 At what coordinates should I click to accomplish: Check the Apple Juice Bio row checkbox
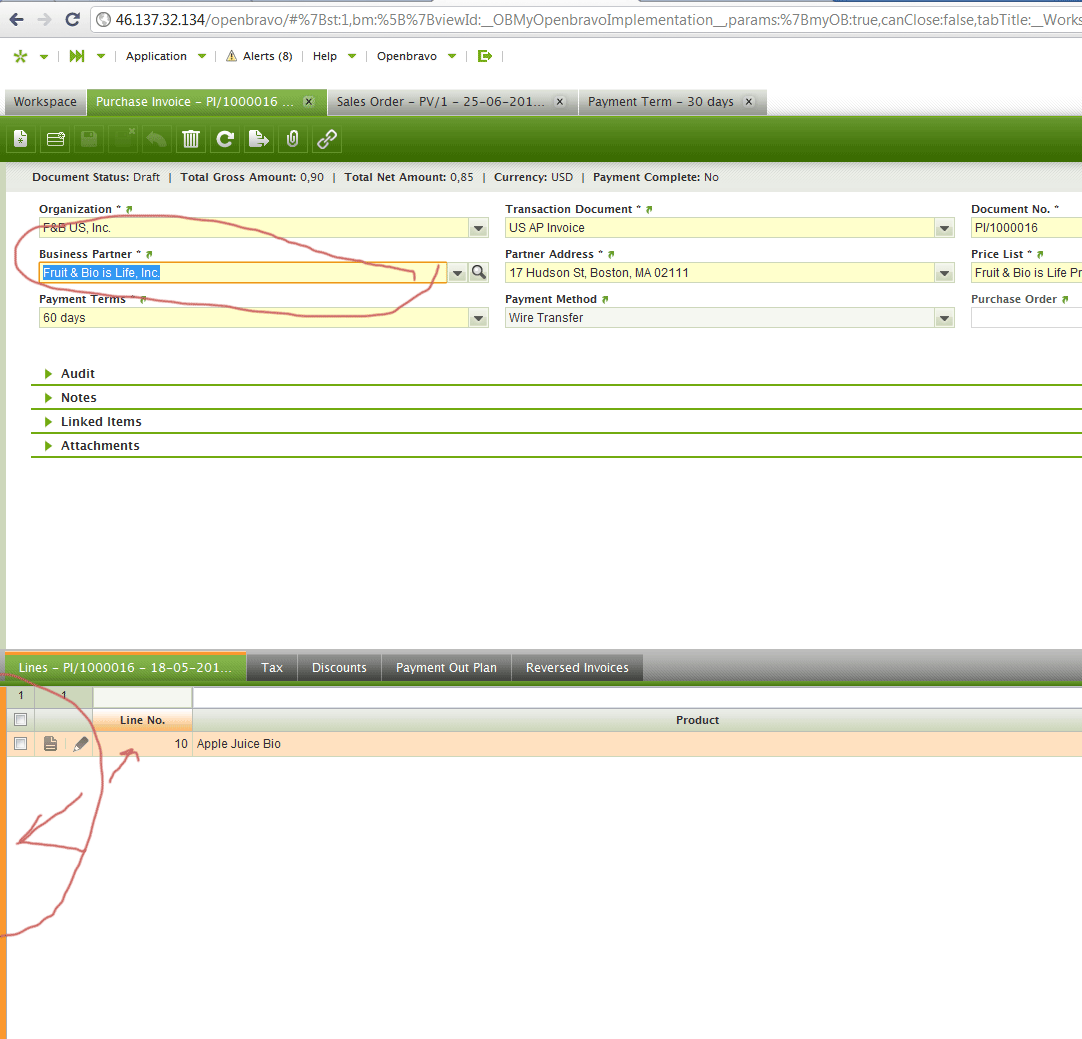point(21,744)
